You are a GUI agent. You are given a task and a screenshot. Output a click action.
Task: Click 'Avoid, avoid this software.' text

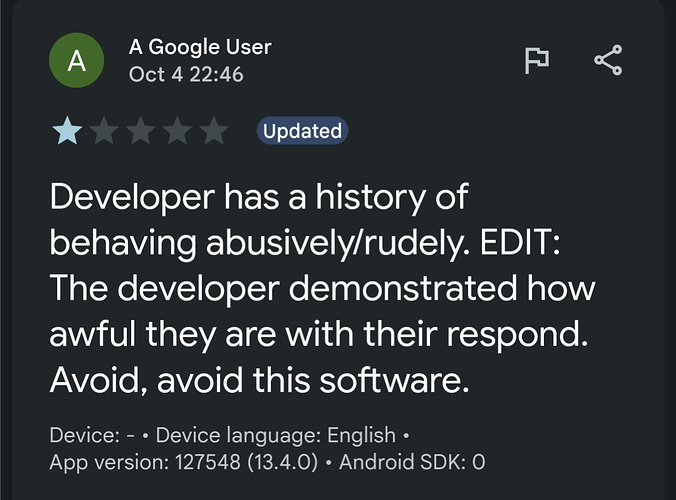coord(259,381)
